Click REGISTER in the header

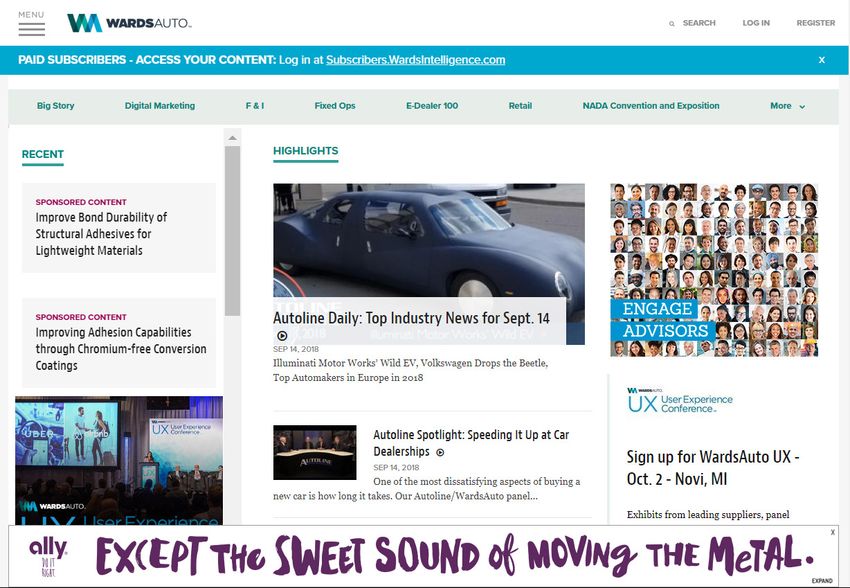pos(815,23)
